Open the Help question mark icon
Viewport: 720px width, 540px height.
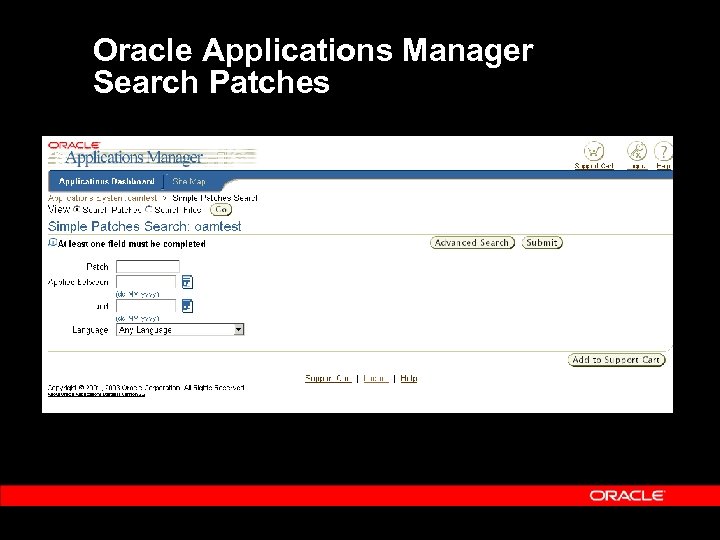pos(663,151)
